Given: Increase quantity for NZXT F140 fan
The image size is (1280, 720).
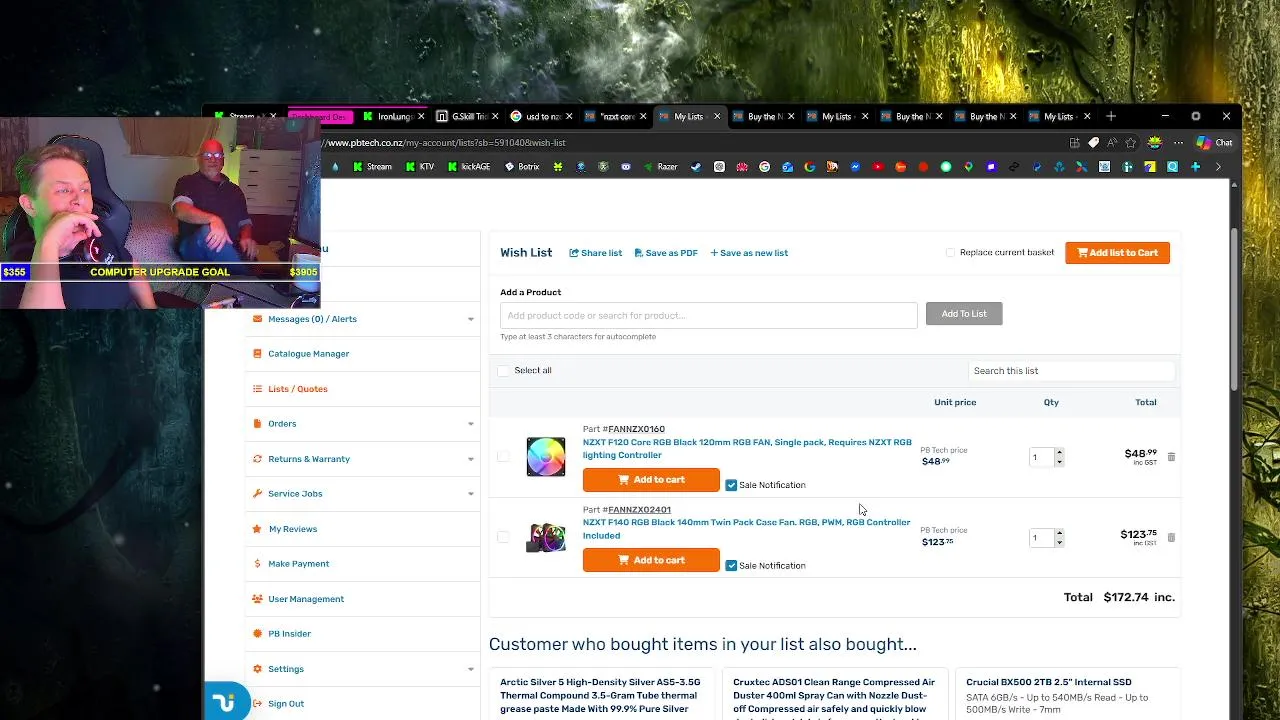Looking at the screenshot, I should [x=1059, y=533].
